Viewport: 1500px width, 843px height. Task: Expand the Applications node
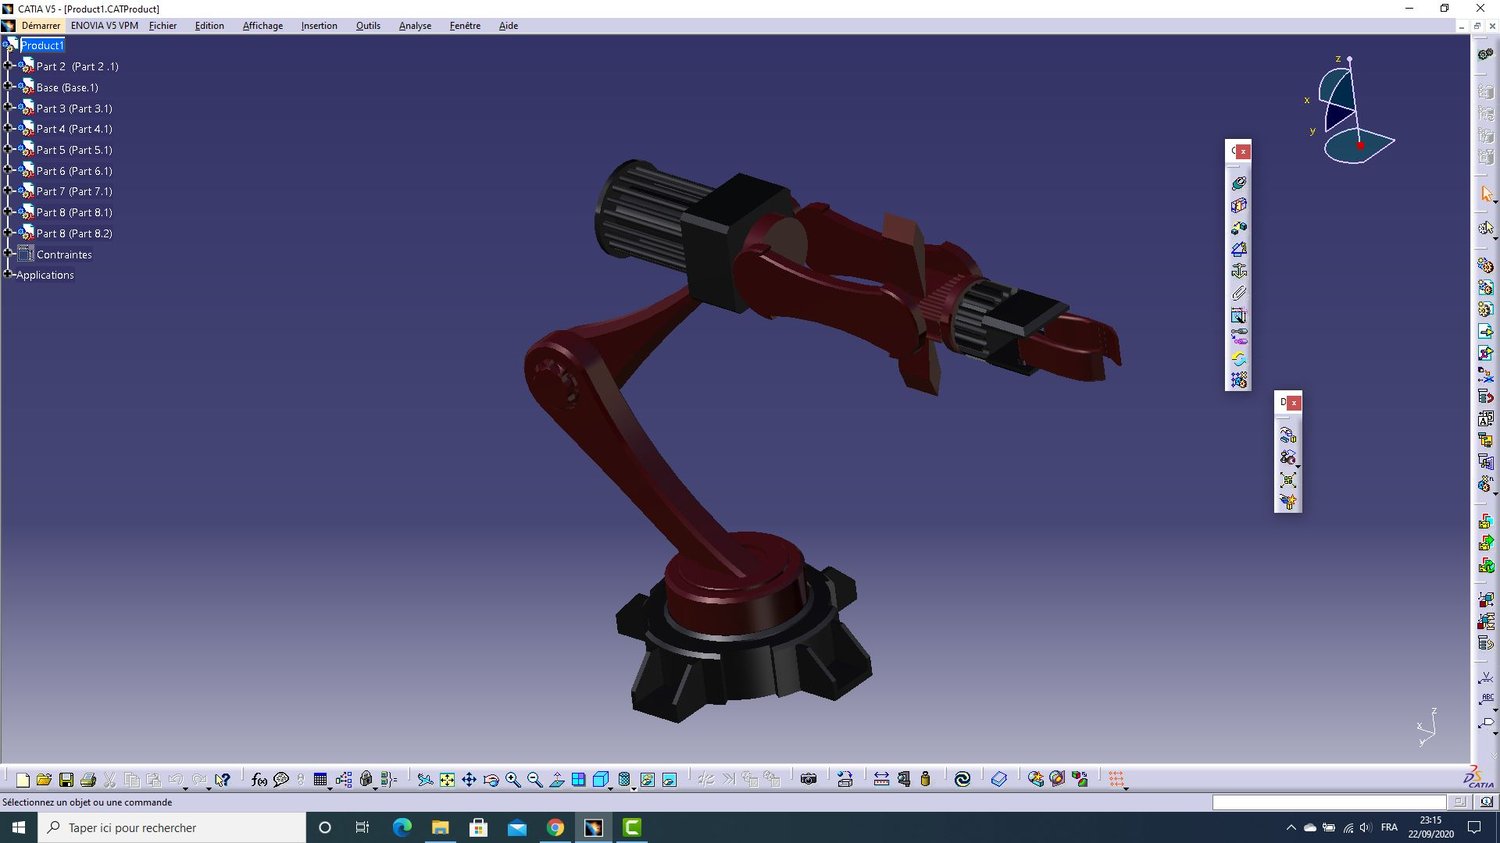tap(8, 275)
